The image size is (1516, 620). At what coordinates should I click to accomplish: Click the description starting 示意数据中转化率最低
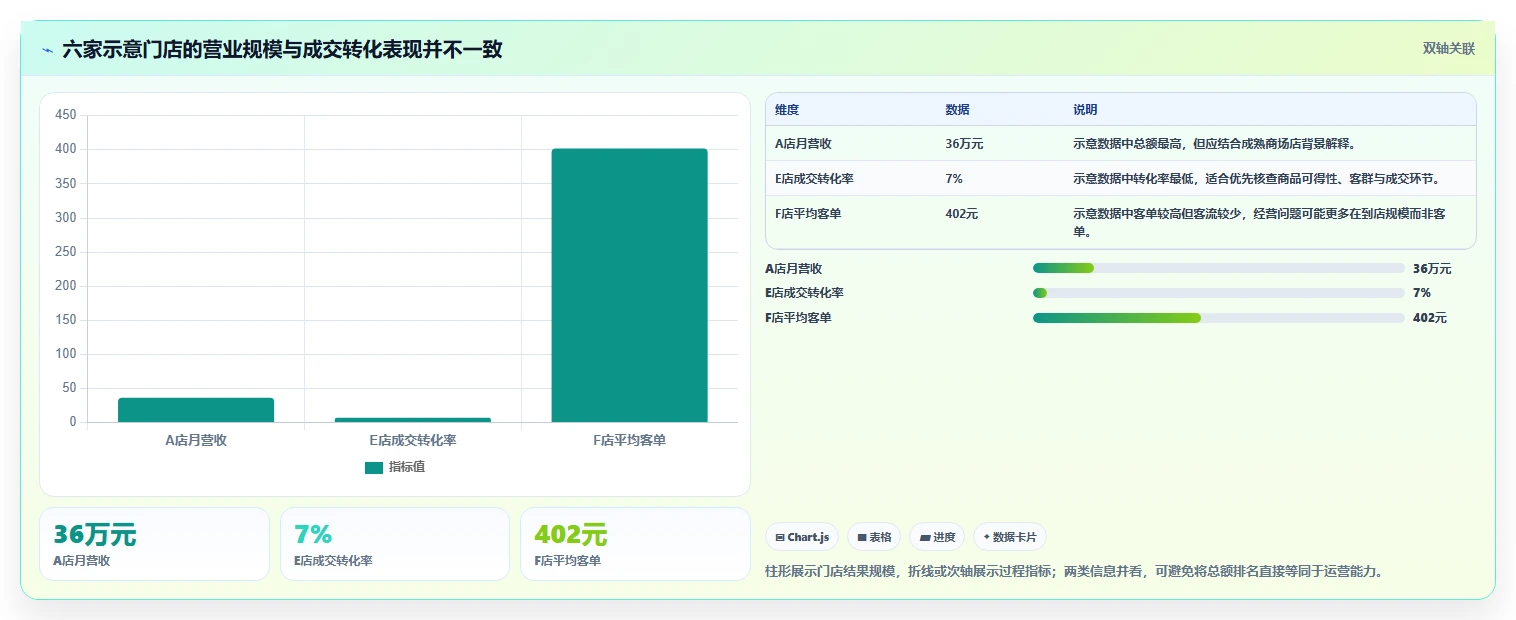(1257, 178)
